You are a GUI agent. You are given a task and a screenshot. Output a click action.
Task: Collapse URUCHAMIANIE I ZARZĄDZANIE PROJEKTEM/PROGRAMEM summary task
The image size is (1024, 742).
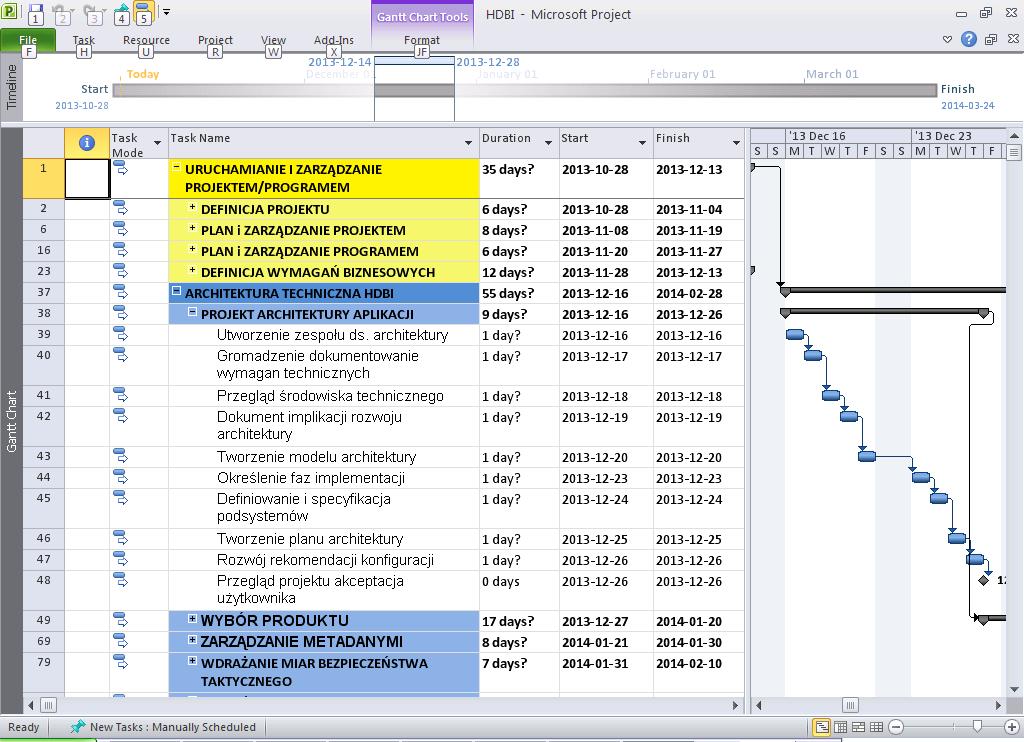click(176, 168)
